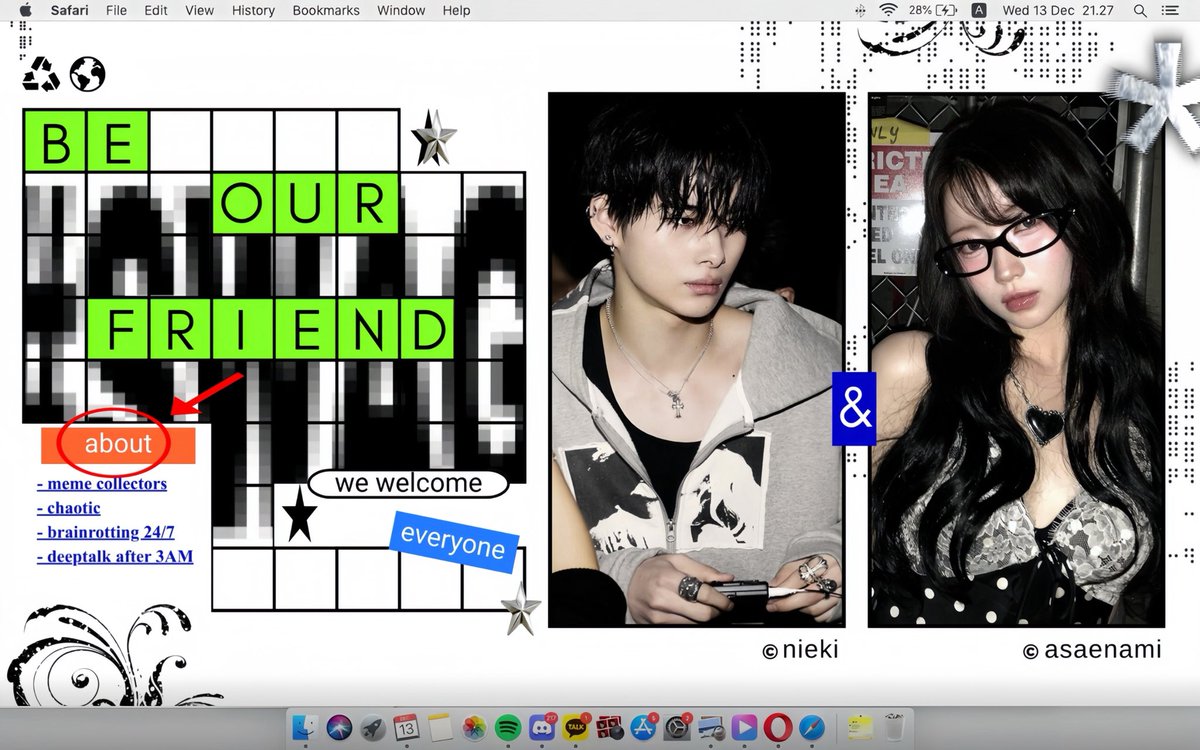1200x750 pixels.
Task: Open System Preferences from the Dock
Action: (x=679, y=726)
